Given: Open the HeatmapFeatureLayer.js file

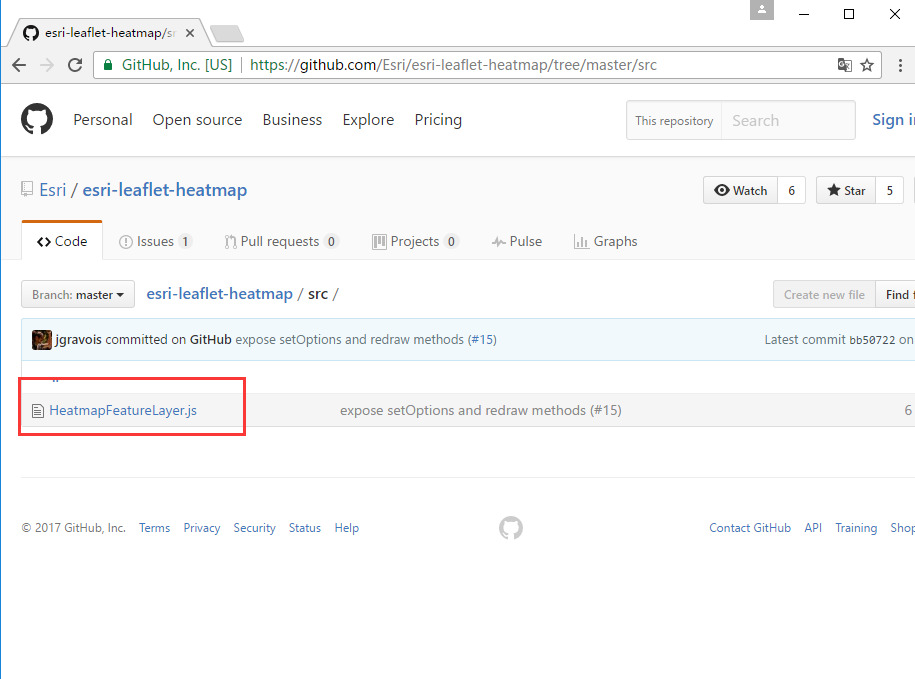Looking at the screenshot, I should point(123,411).
